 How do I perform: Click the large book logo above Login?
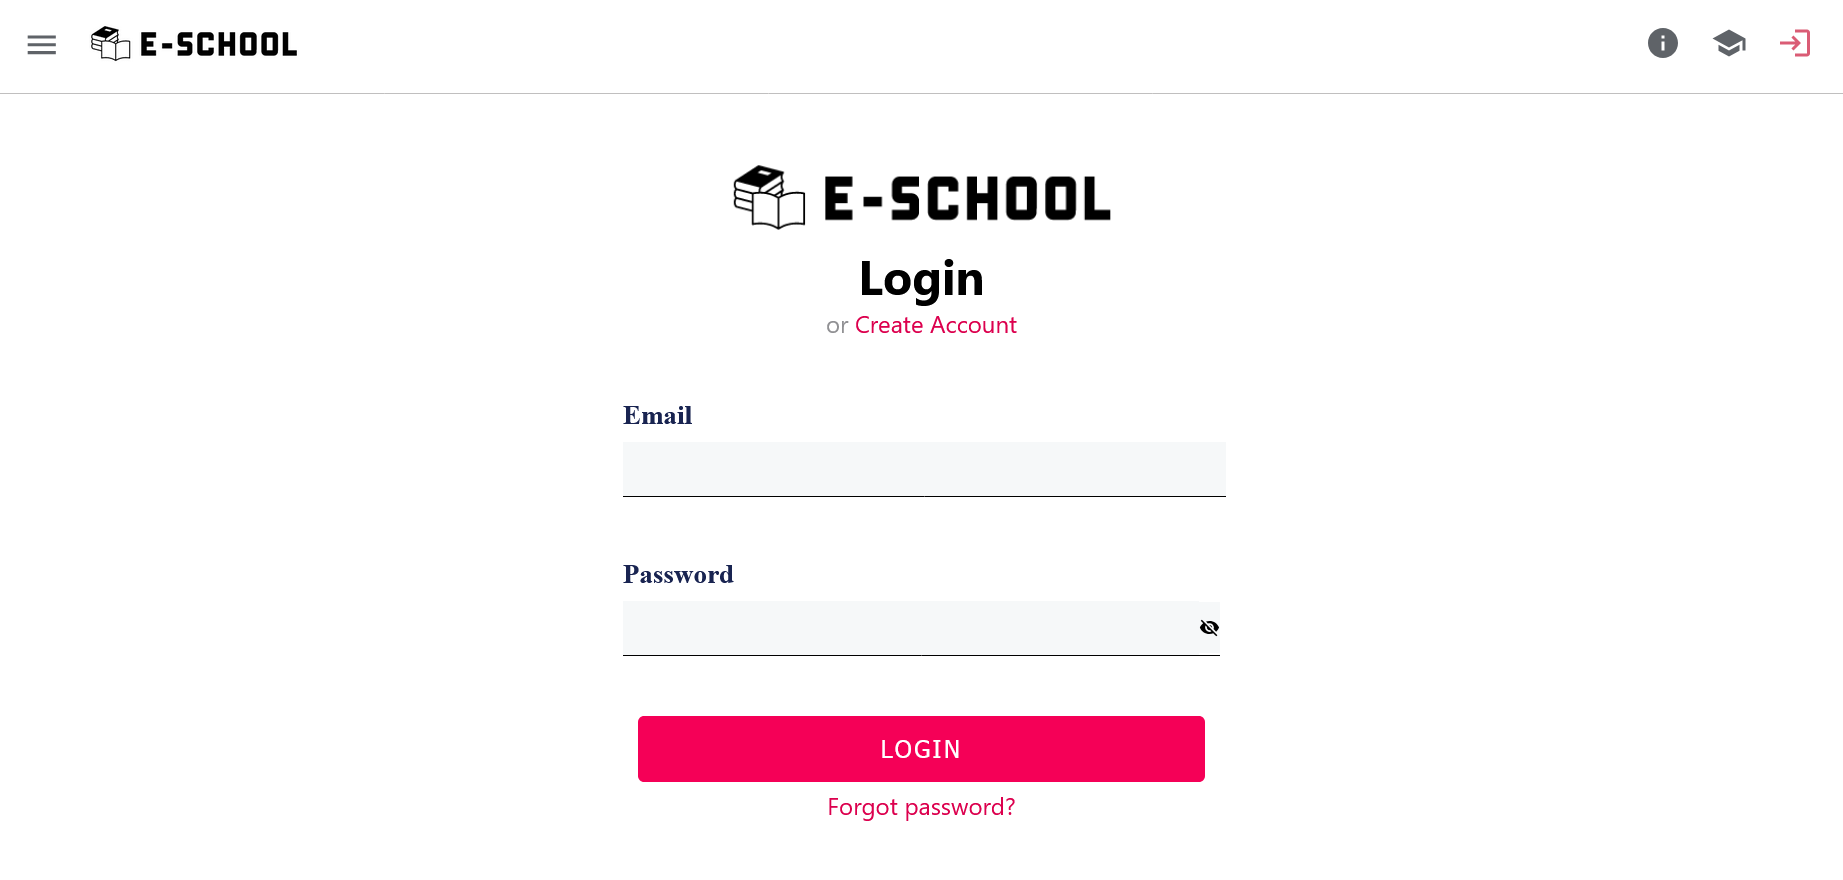769,197
